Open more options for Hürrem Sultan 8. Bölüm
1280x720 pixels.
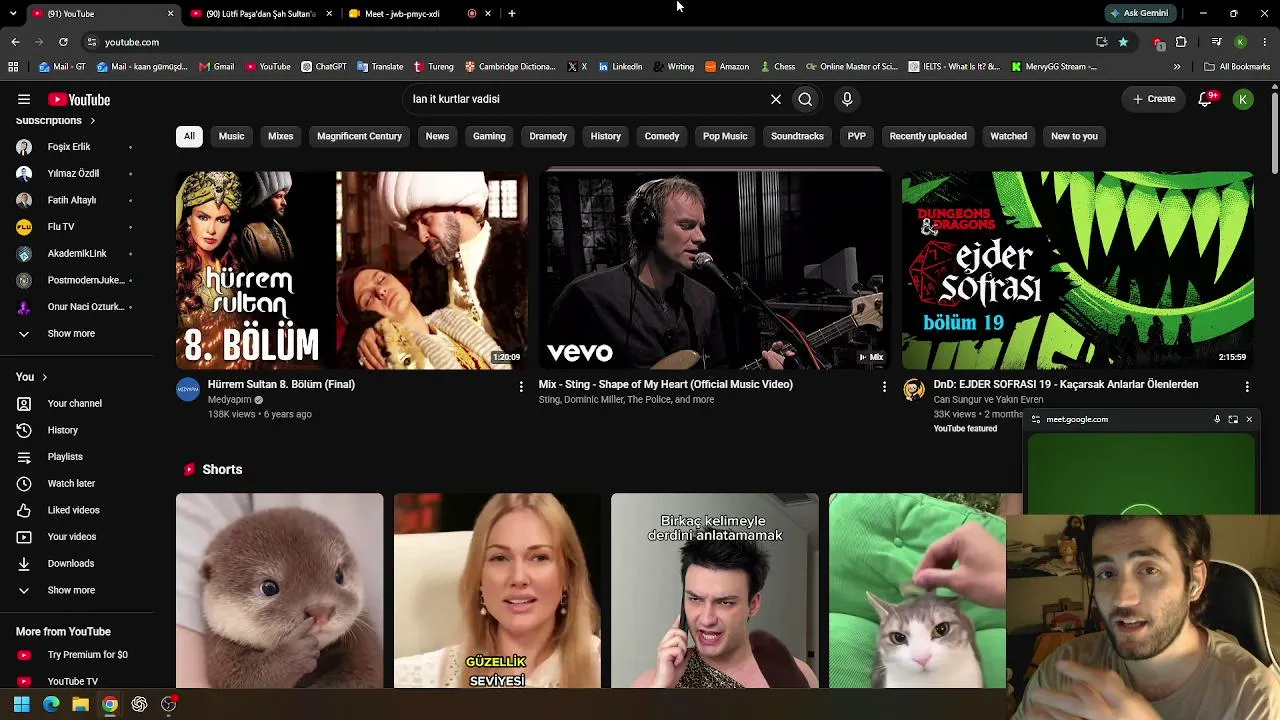tap(521, 386)
